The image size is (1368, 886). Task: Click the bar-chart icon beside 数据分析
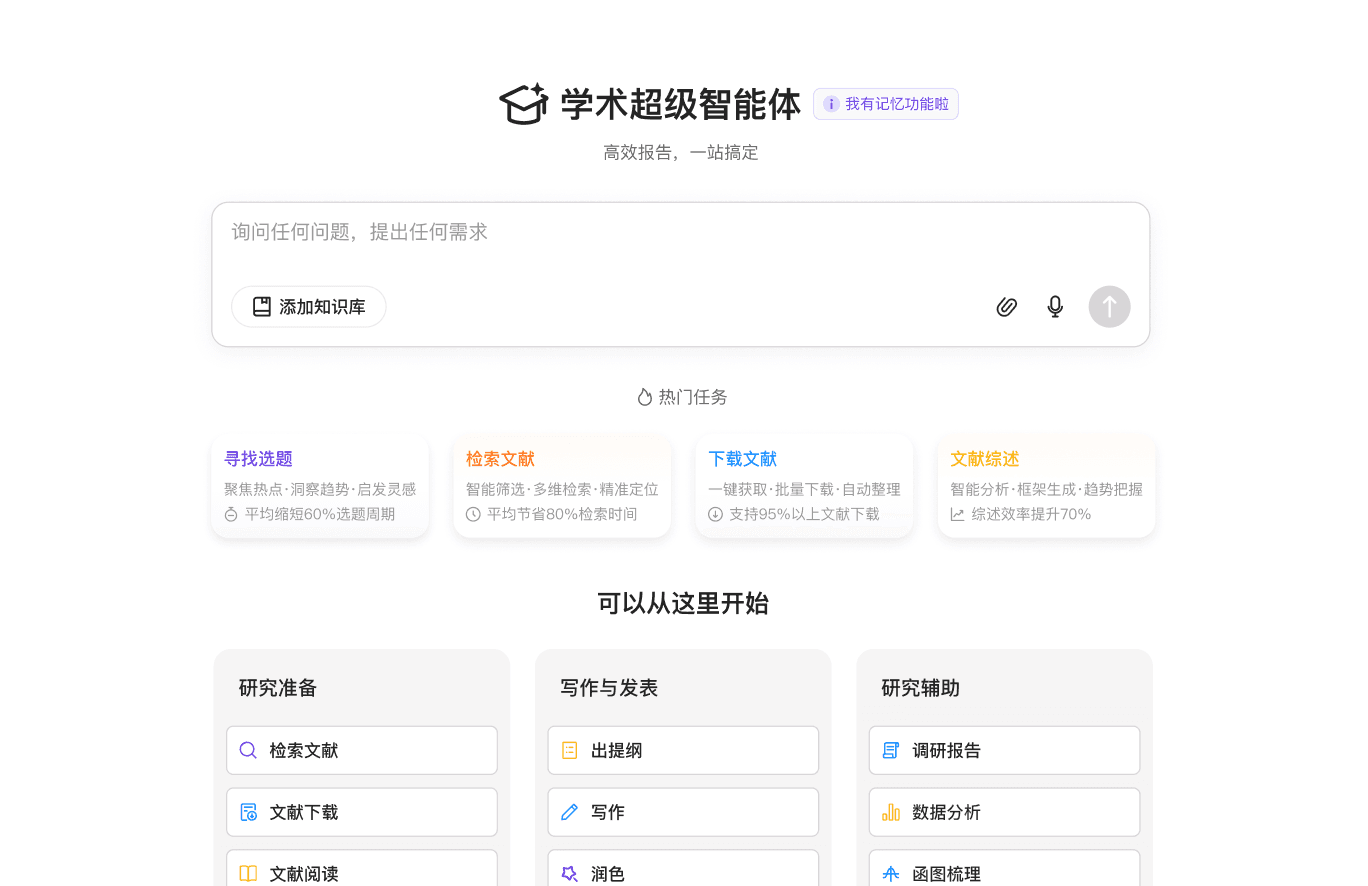(891, 812)
